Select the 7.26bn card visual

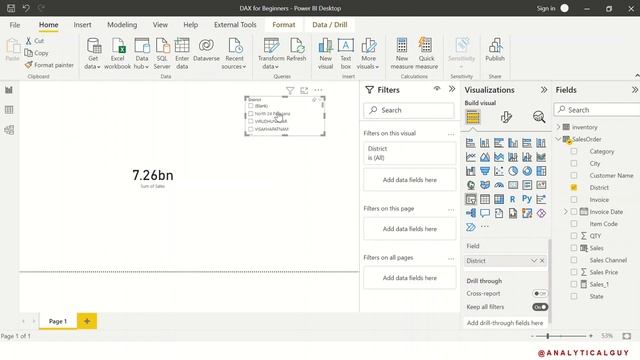pyautogui.click(x=153, y=178)
